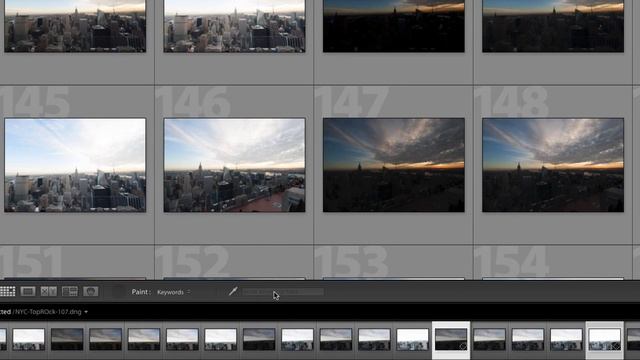Open Compare view (X|Y icon)
Viewport: 640px width, 360px height.
(49, 291)
